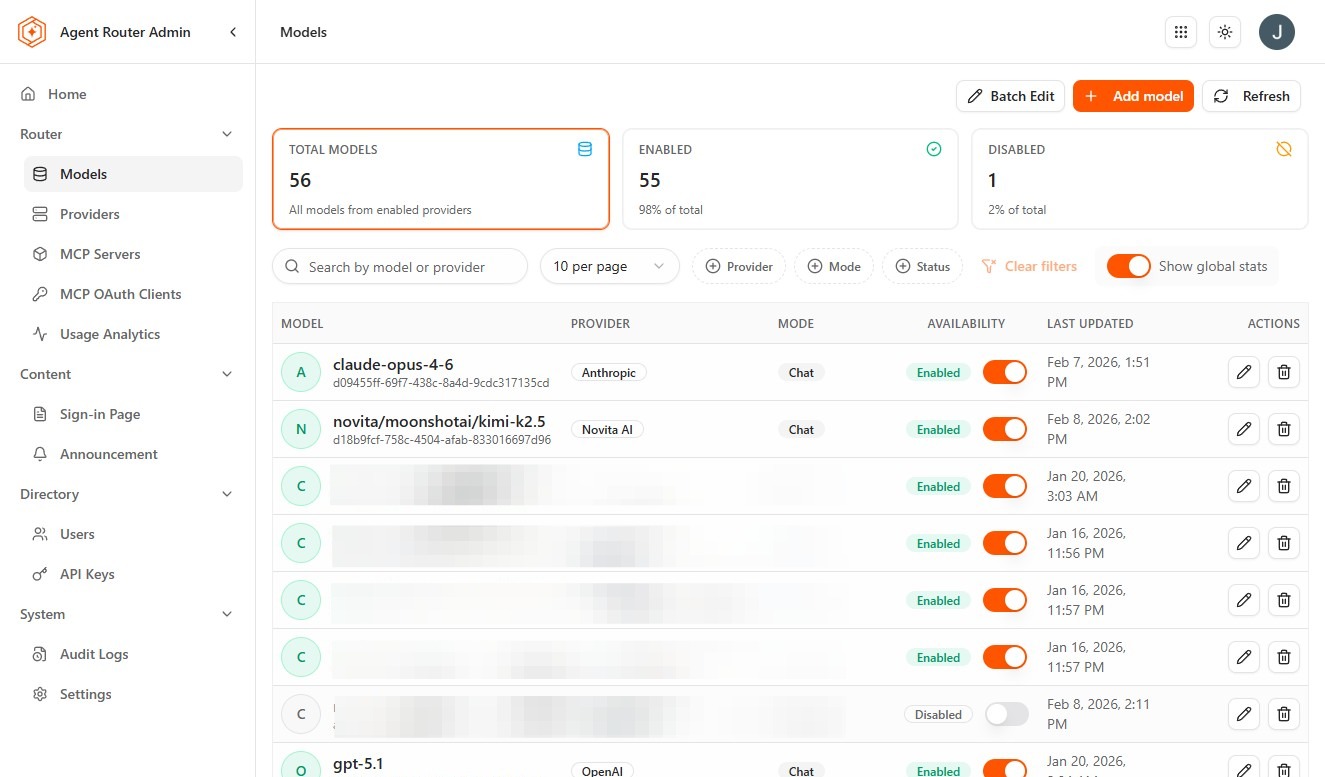Click the check-circle icon on Enabled card

click(934, 149)
